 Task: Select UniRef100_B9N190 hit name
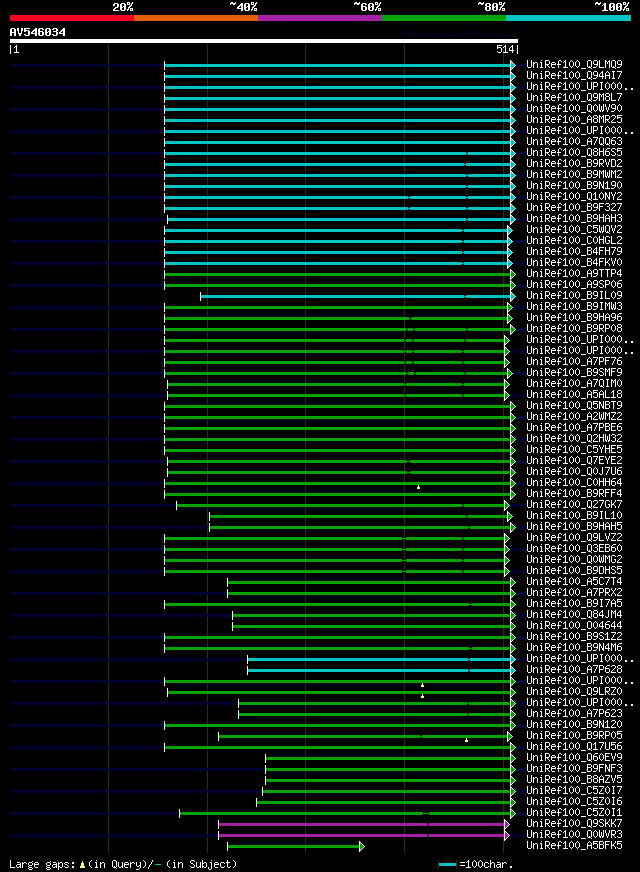(x=574, y=185)
